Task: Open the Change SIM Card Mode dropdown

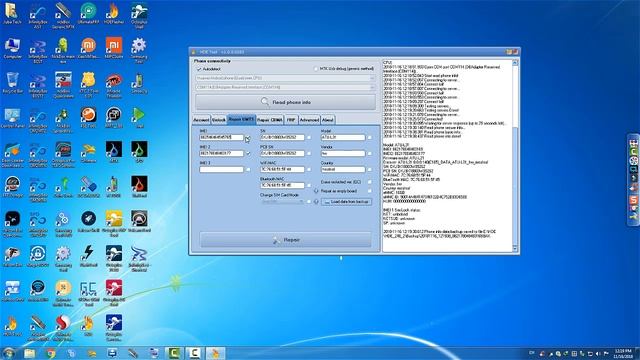Action: pyautogui.click(x=282, y=202)
